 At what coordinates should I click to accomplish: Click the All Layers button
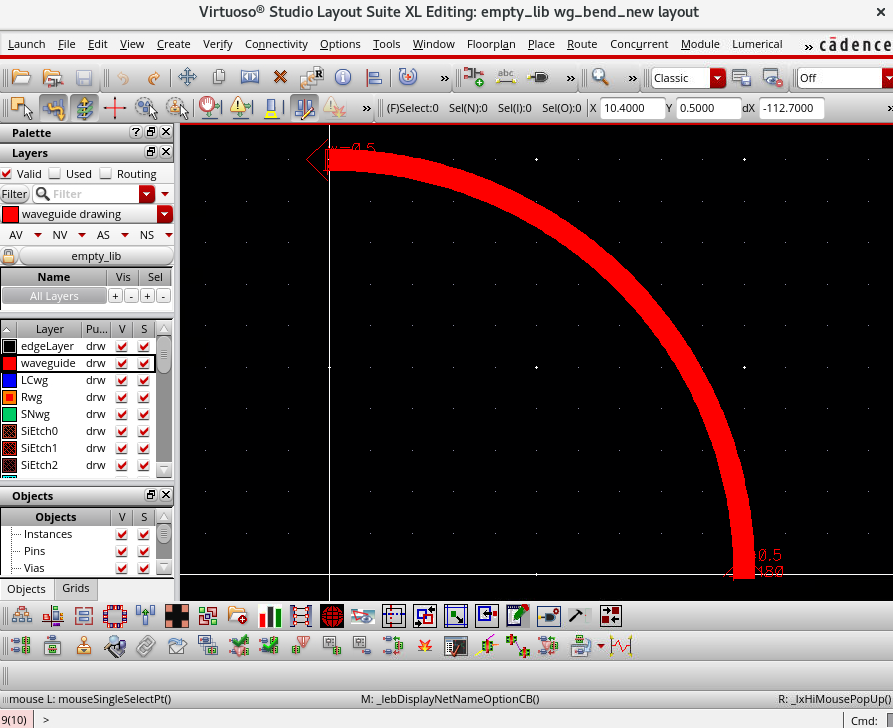[54, 296]
